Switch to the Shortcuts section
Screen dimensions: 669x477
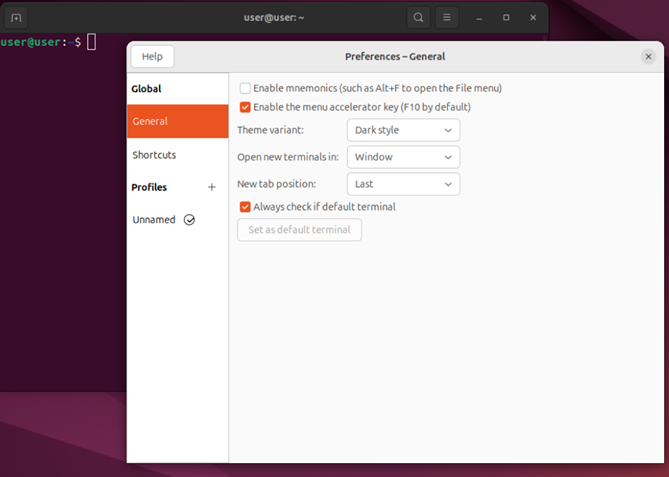177,155
